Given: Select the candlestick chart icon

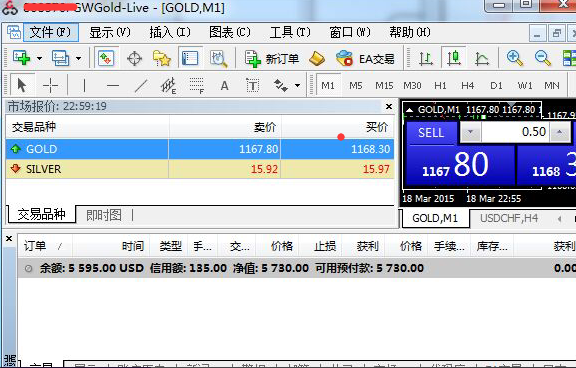Looking at the screenshot, I should point(454,58).
